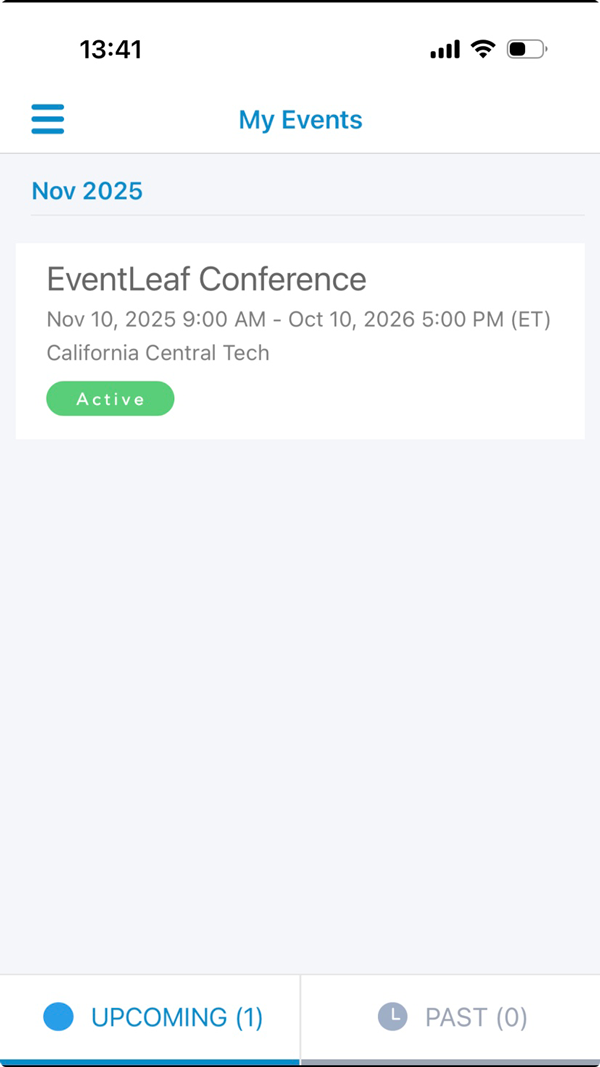Tap the gray circular badge on PAST tab
600x1067 pixels.
coord(392,1016)
